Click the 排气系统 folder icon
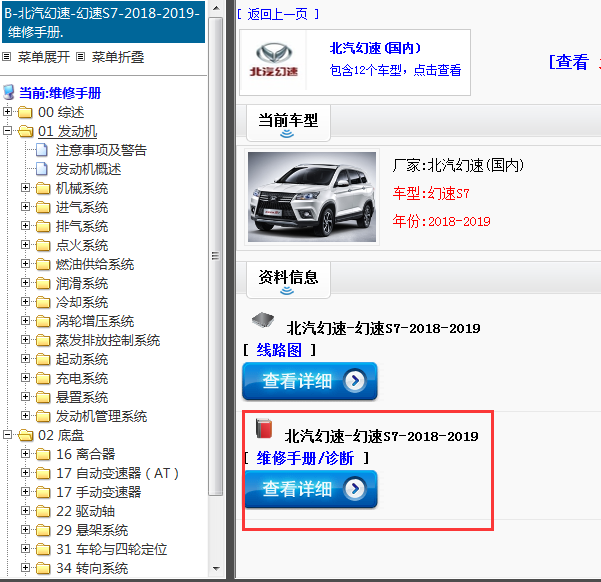The height and width of the screenshot is (582, 601). coord(43,226)
